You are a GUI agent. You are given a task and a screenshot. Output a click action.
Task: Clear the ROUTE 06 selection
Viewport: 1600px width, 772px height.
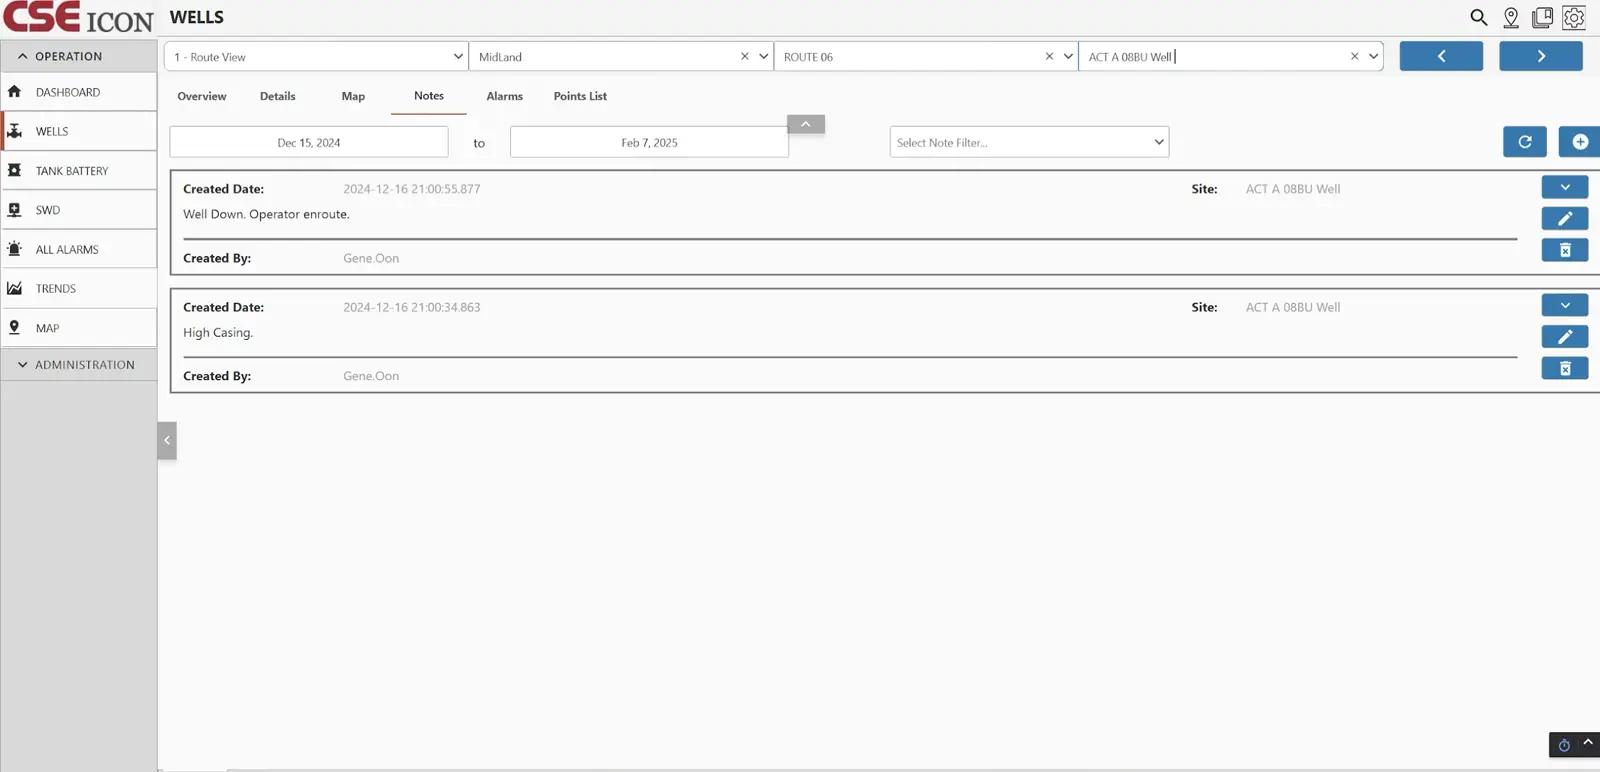pos(1049,57)
